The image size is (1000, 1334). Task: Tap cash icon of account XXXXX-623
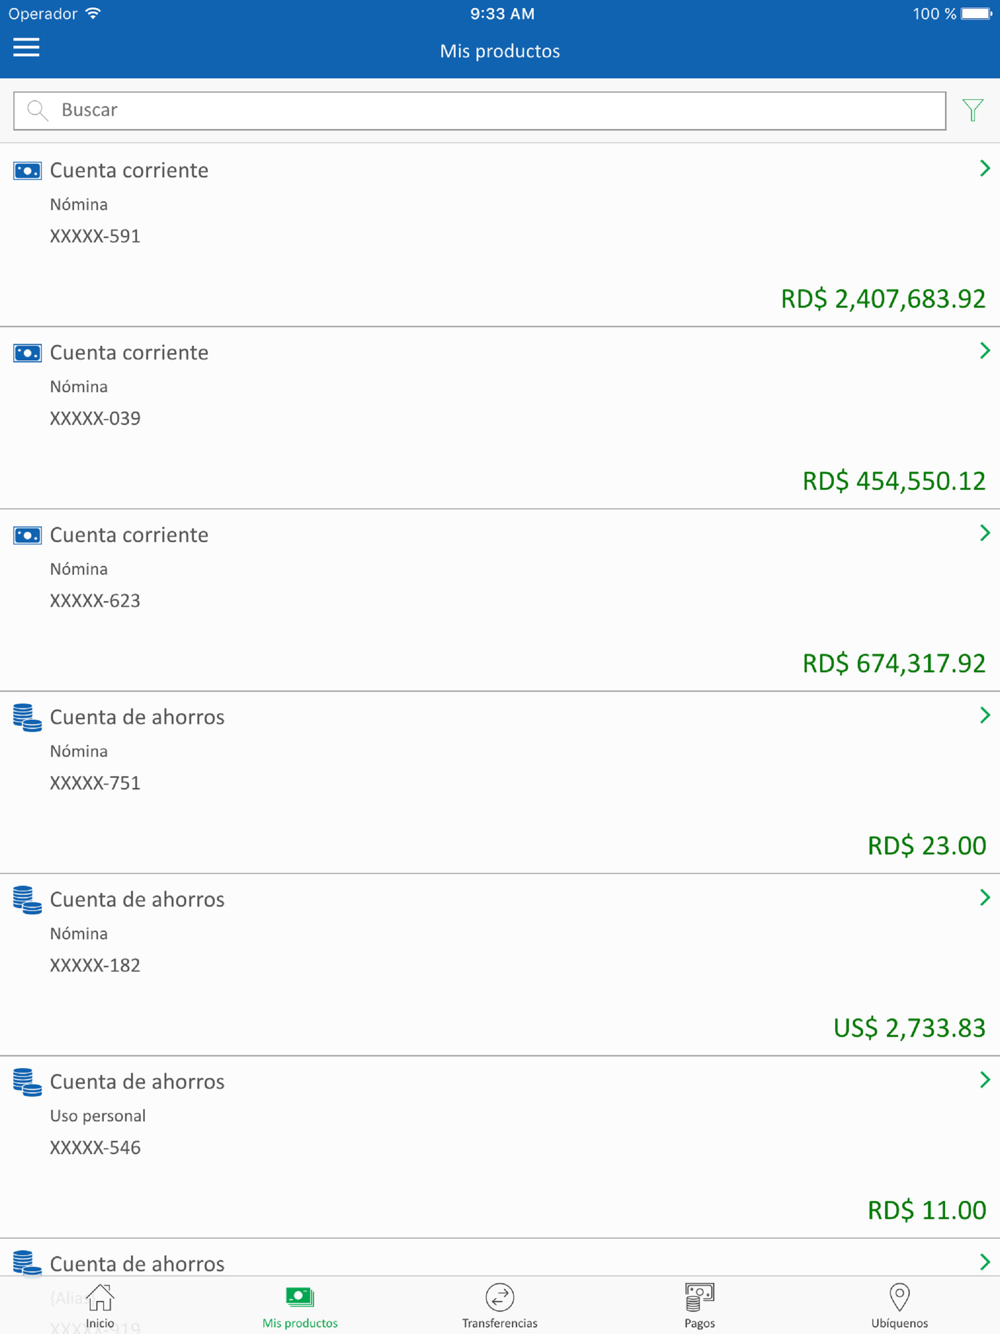tap(27, 536)
